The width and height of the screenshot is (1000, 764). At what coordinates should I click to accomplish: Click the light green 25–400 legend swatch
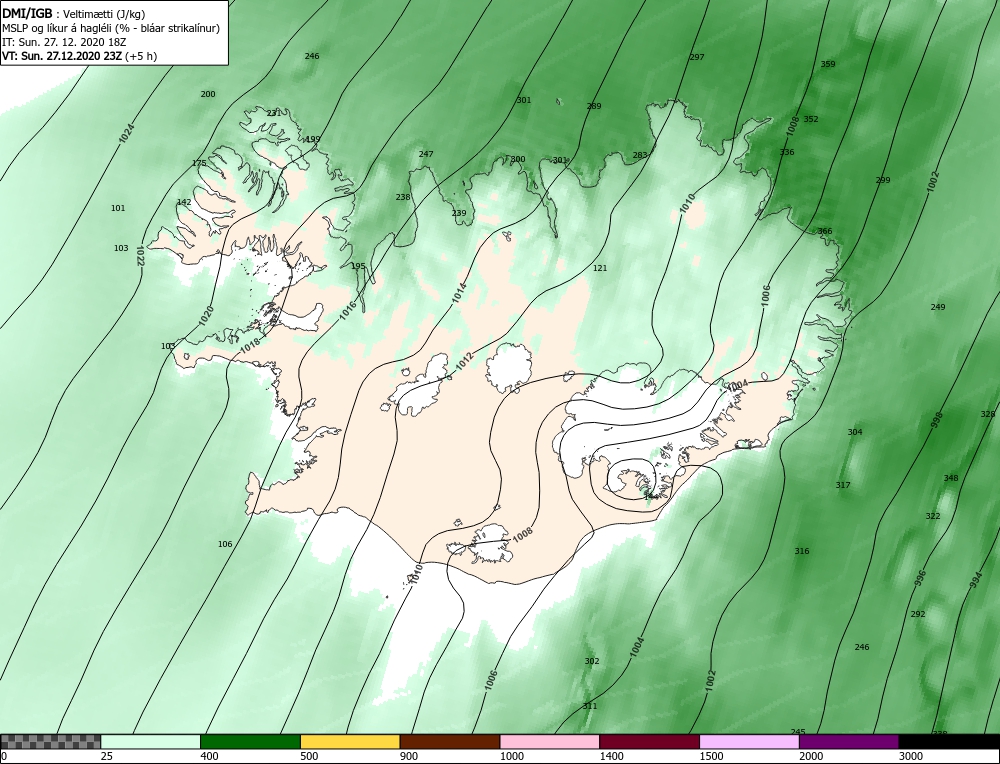point(151,741)
